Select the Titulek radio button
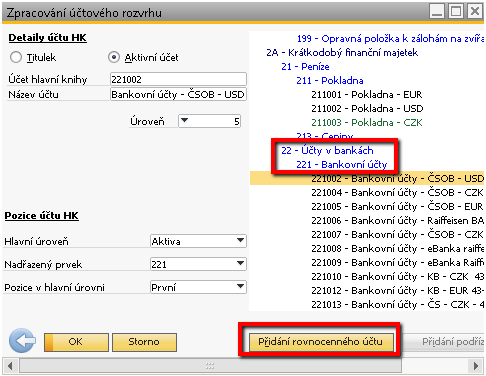The image size is (486, 376). (x=16, y=57)
